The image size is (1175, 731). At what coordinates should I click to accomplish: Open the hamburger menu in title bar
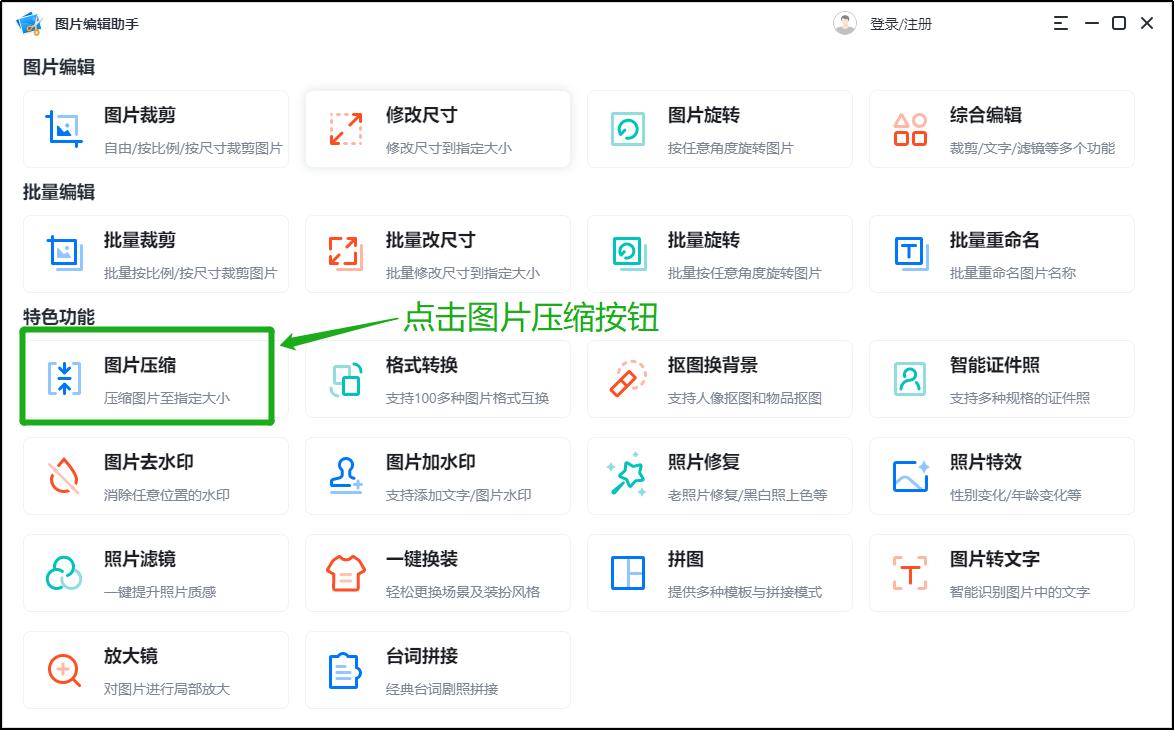pos(1060,22)
